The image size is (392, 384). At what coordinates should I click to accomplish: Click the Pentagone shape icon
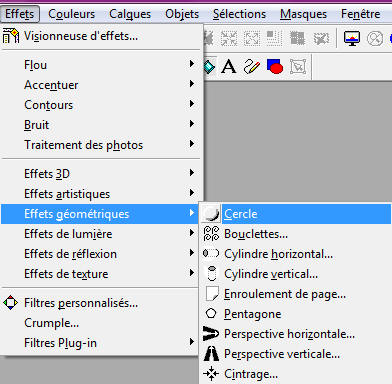click(211, 314)
